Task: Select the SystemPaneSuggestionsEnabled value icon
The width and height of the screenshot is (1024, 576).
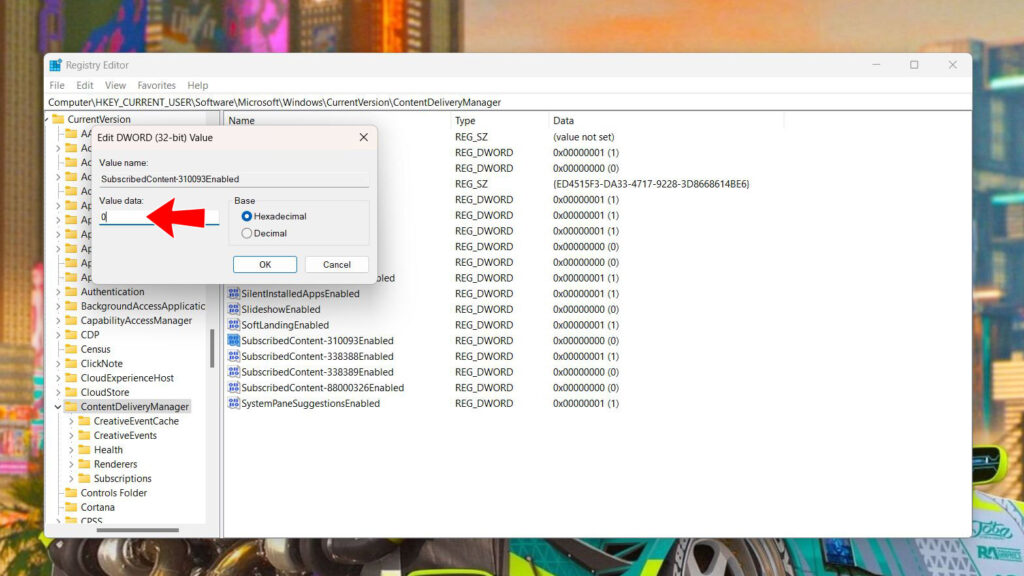Action: [233, 403]
